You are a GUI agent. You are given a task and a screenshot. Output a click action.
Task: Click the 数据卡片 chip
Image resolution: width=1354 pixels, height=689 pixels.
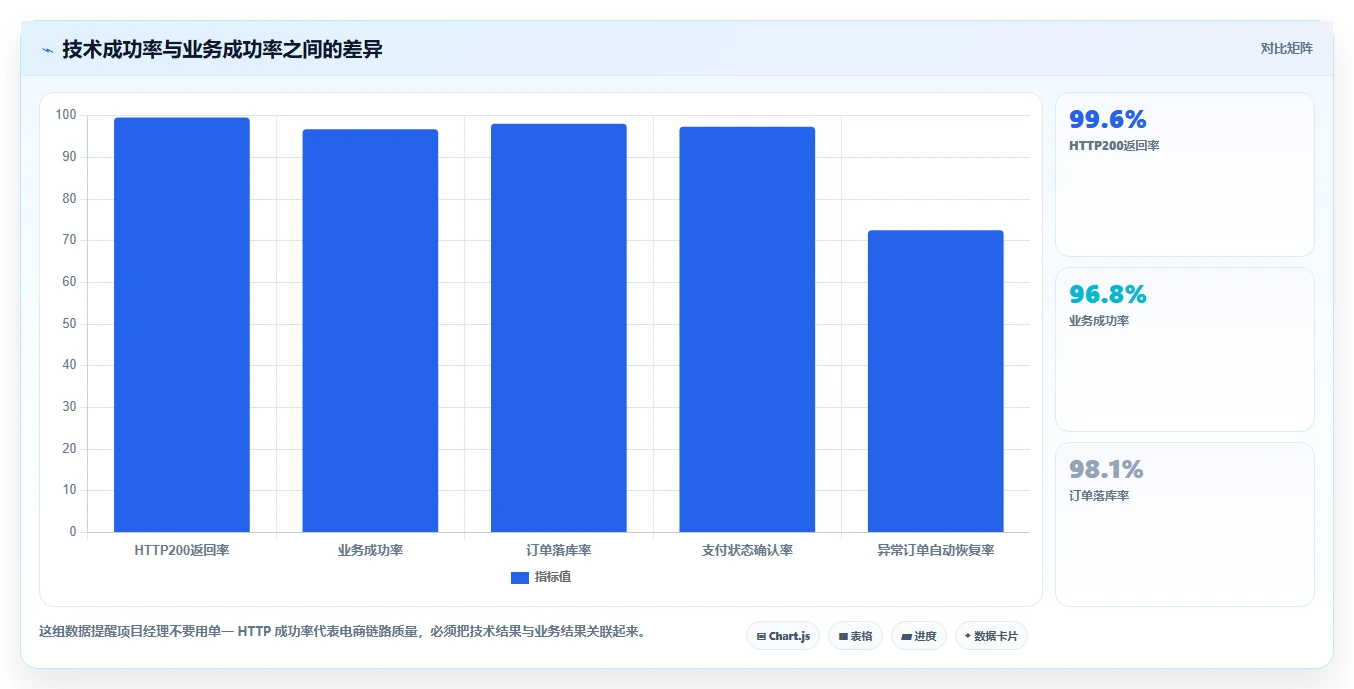pyautogui.click(x=991, y=636)
